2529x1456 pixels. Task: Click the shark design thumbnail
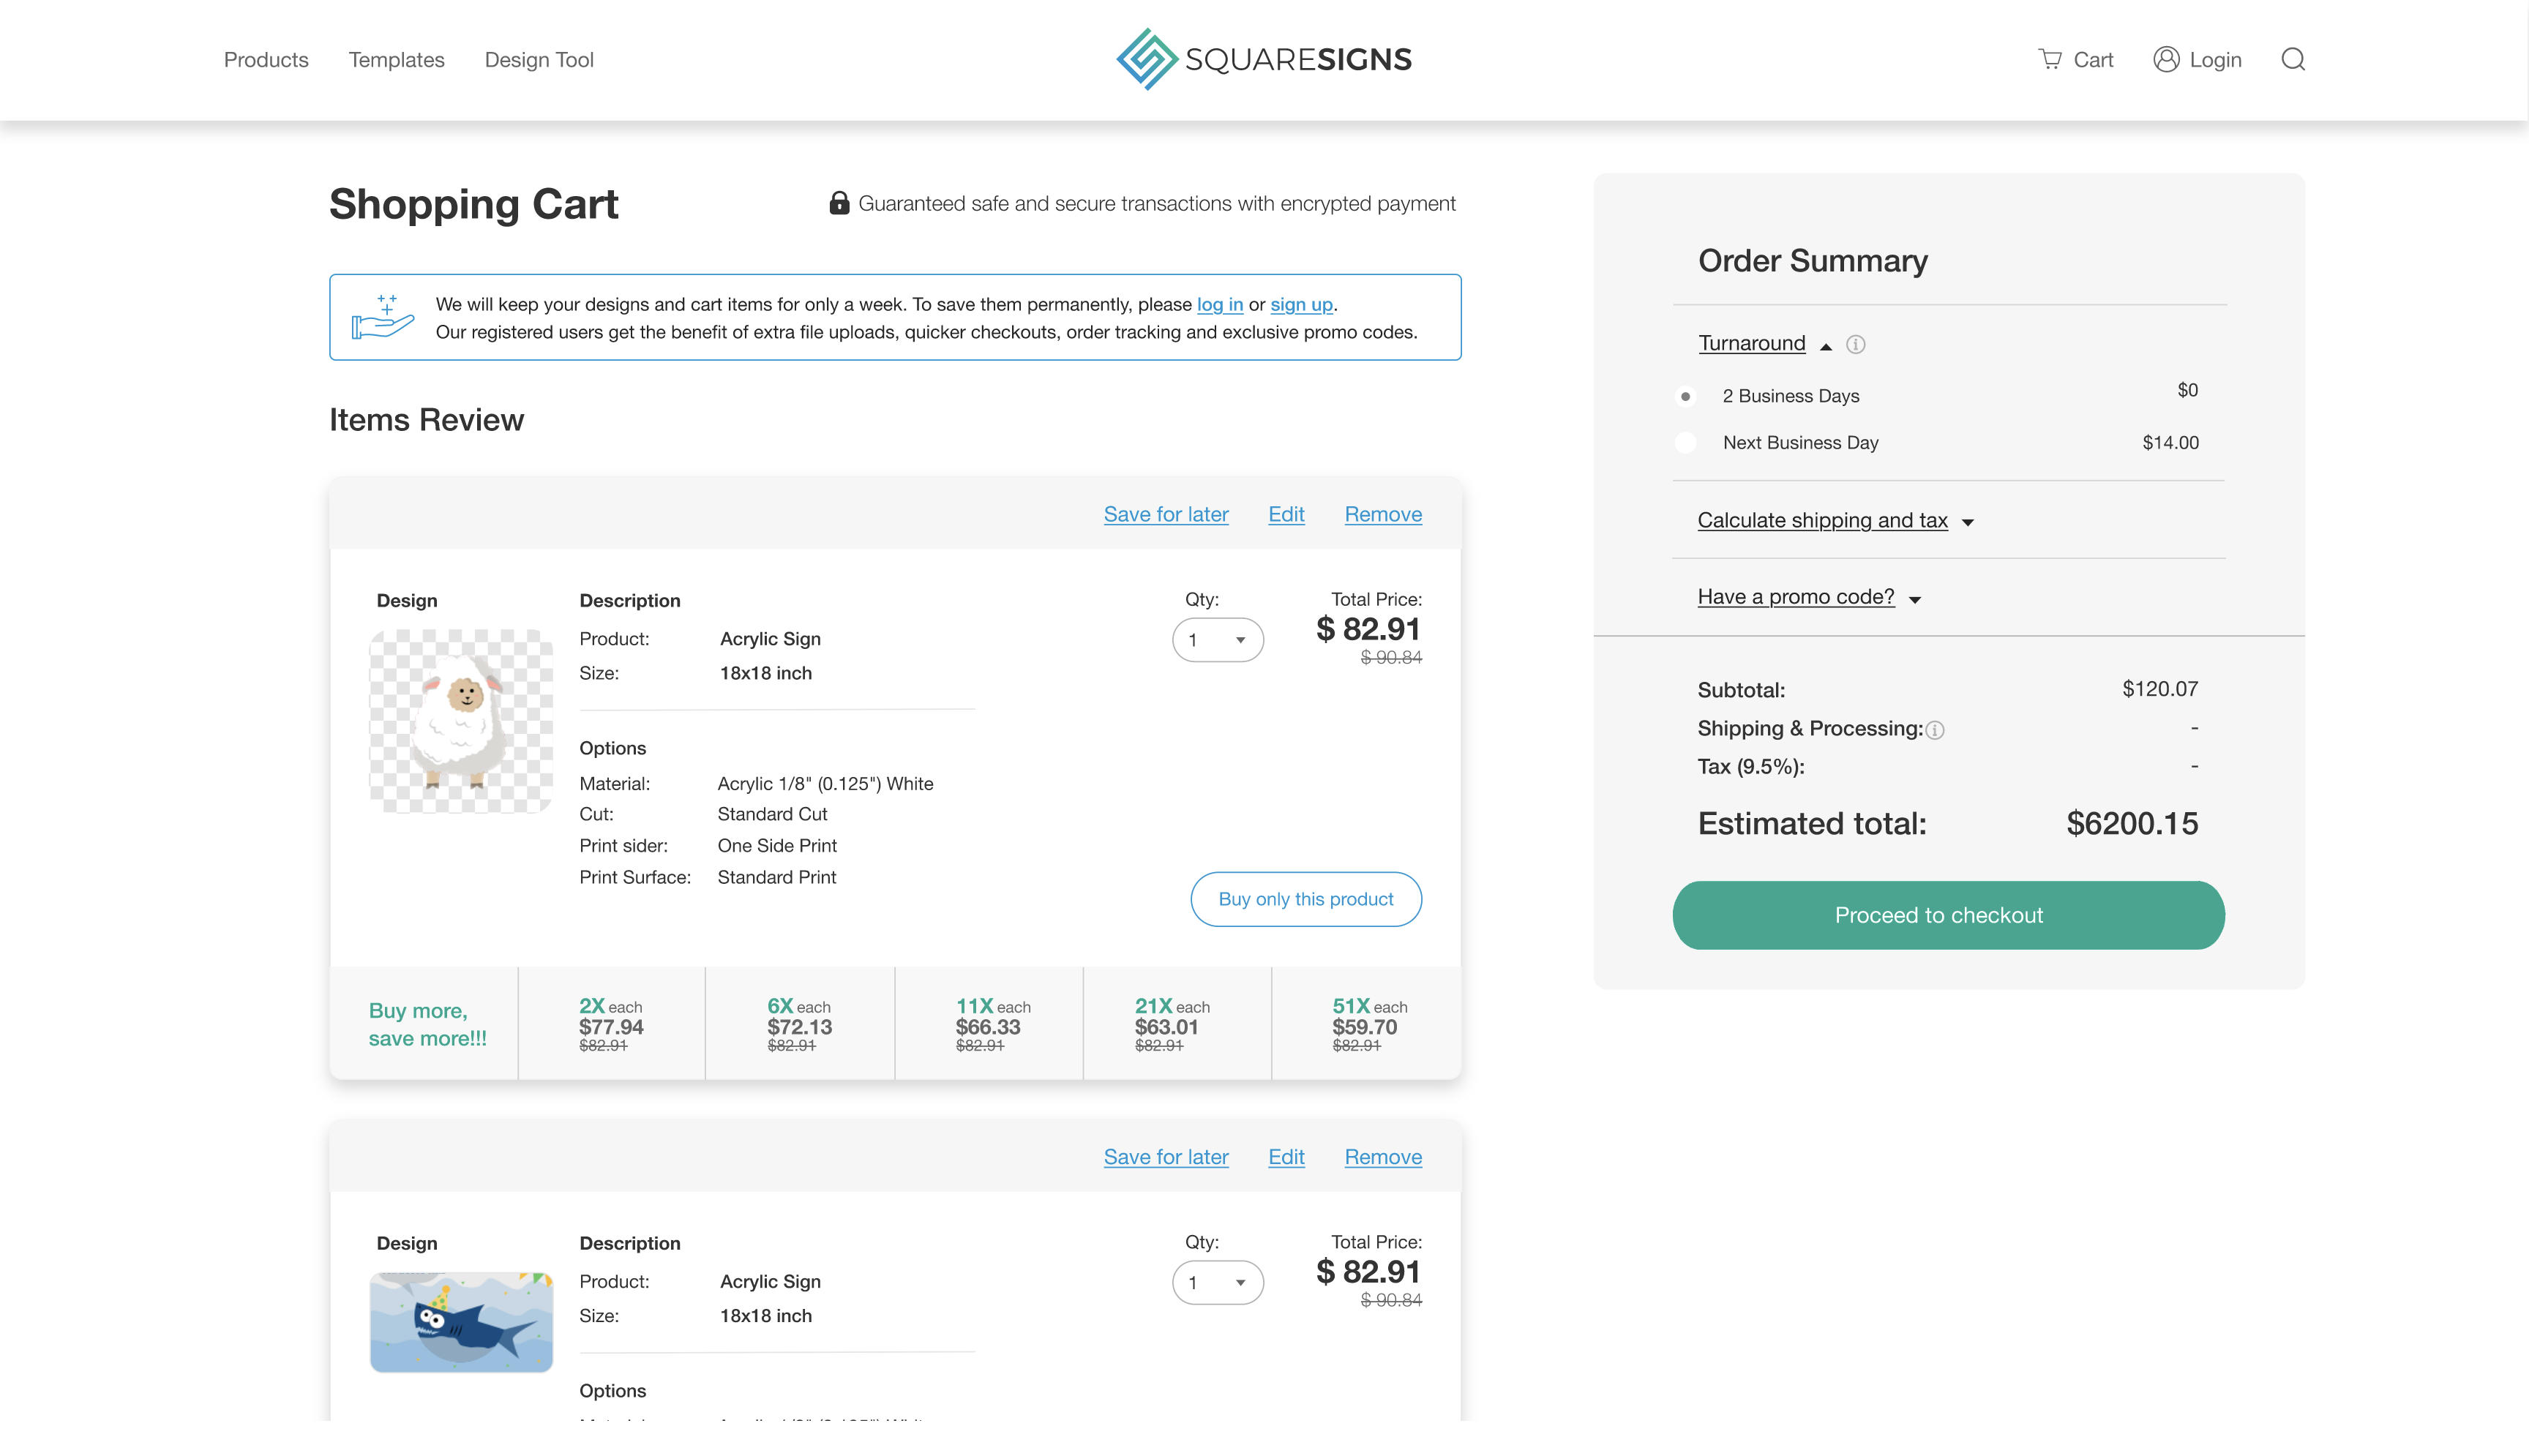461,1322
